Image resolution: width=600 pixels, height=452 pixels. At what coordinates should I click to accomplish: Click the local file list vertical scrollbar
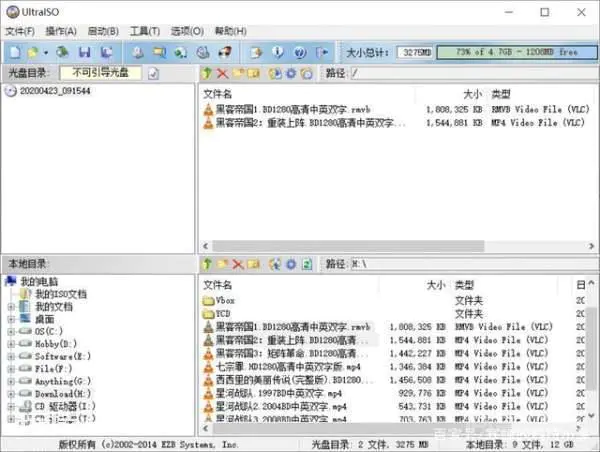tap(591, 351)
